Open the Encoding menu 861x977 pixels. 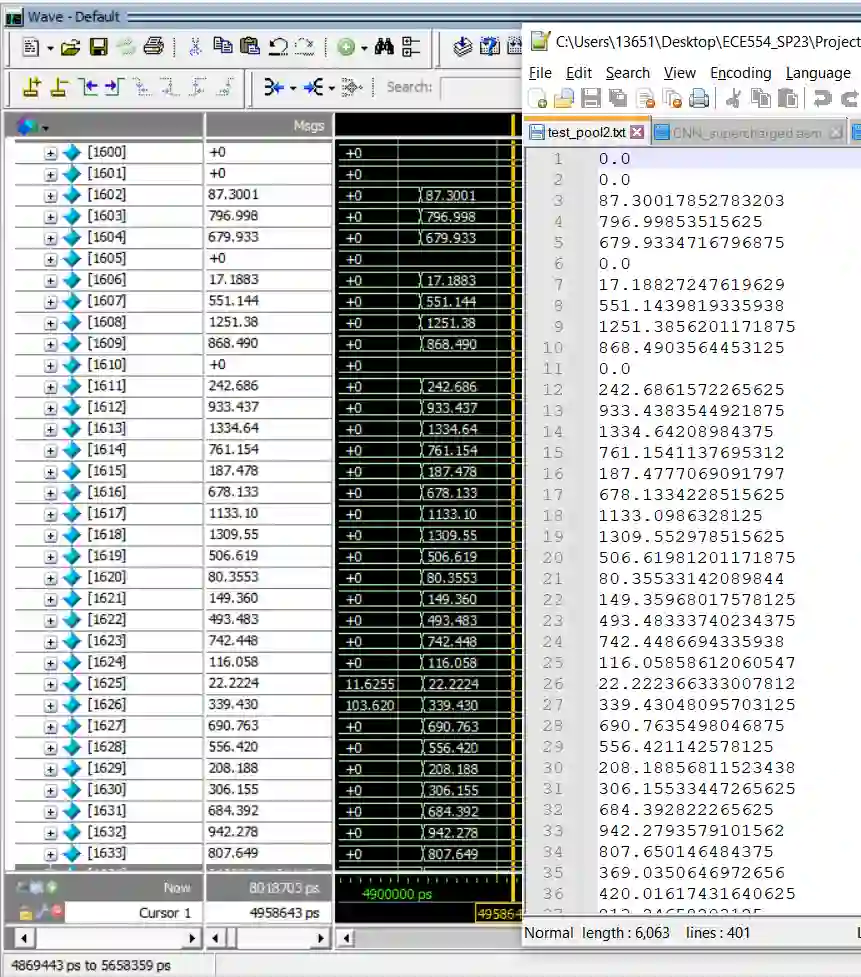click(x=740, y=73)
